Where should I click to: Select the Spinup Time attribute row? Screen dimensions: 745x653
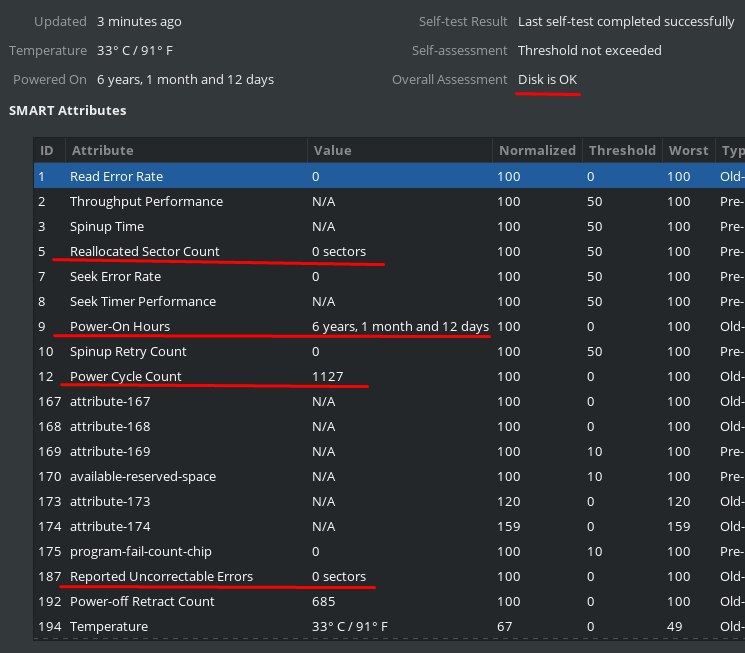coord(389,226)
